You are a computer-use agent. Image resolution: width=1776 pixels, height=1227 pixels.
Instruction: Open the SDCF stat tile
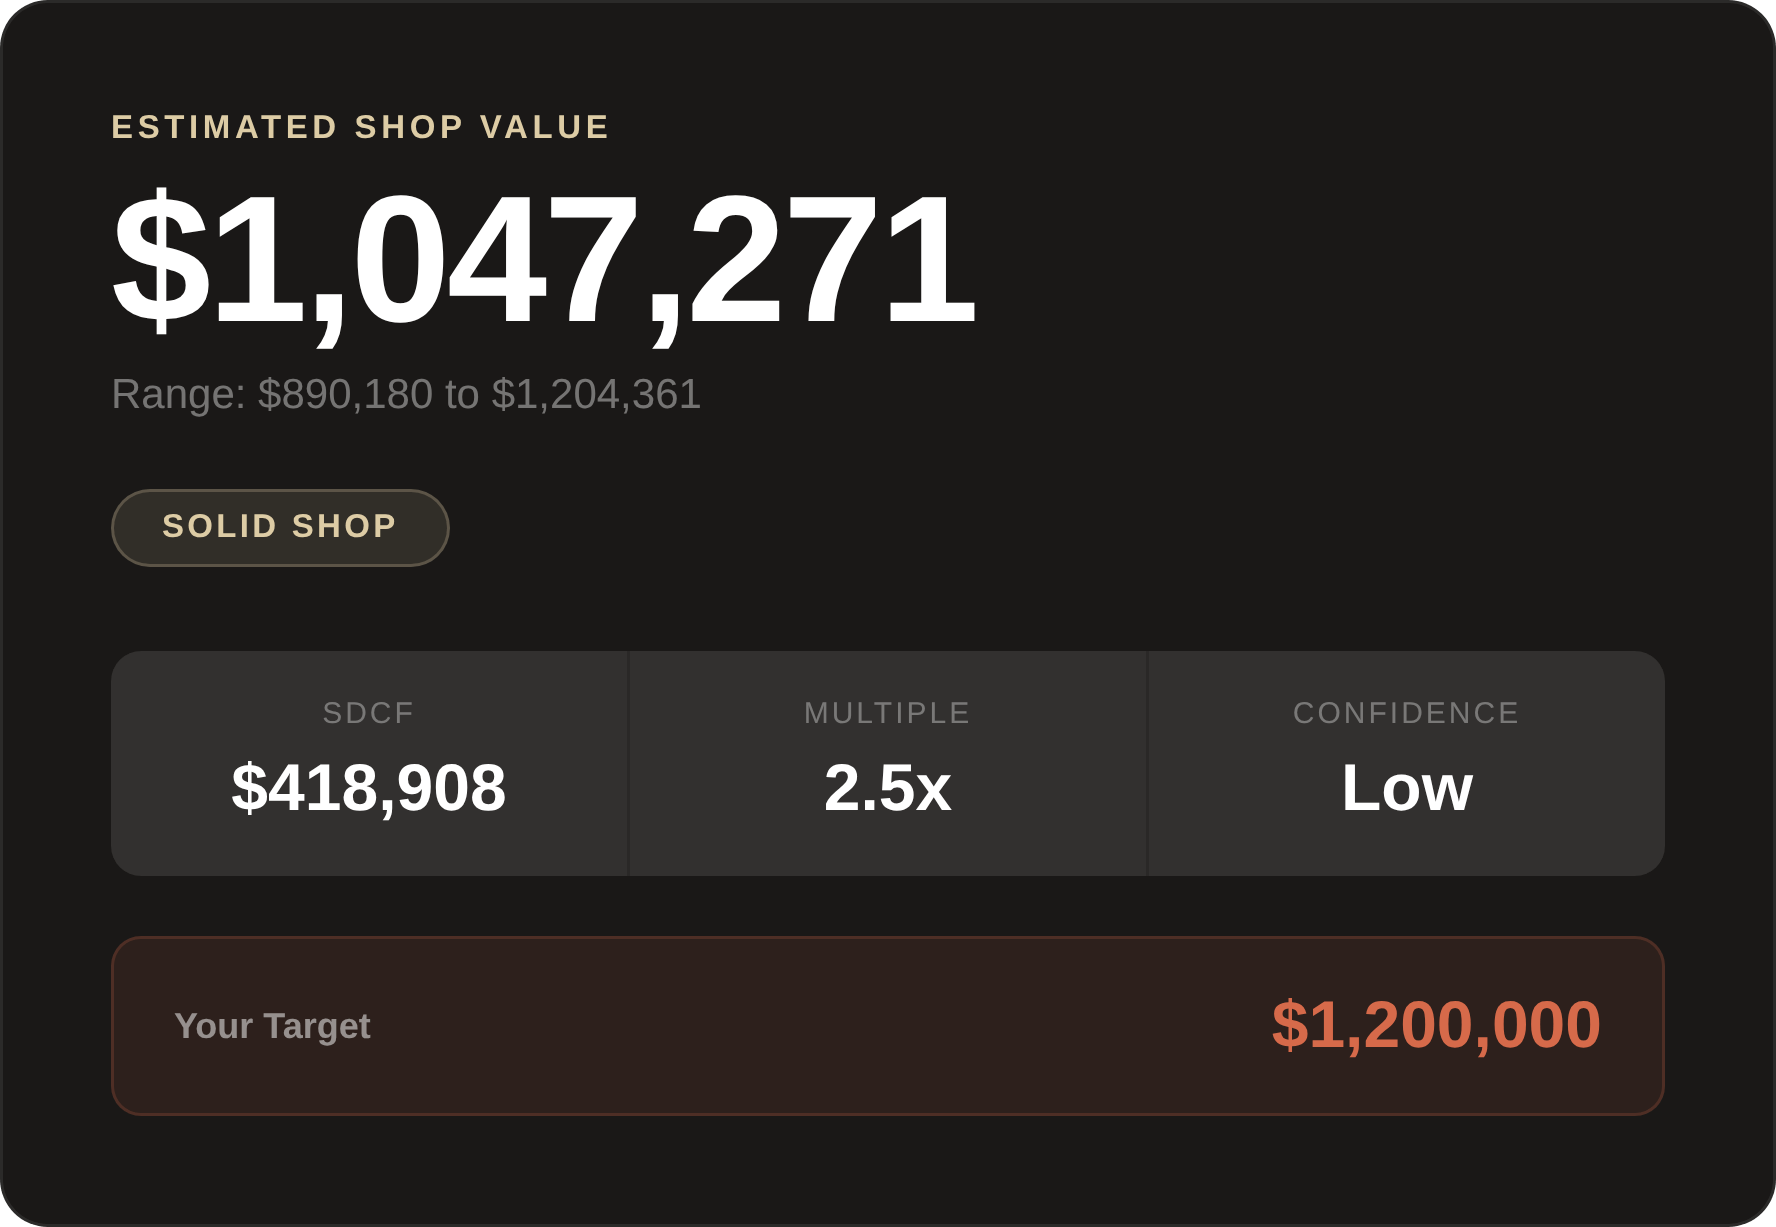tap(369, 763)
